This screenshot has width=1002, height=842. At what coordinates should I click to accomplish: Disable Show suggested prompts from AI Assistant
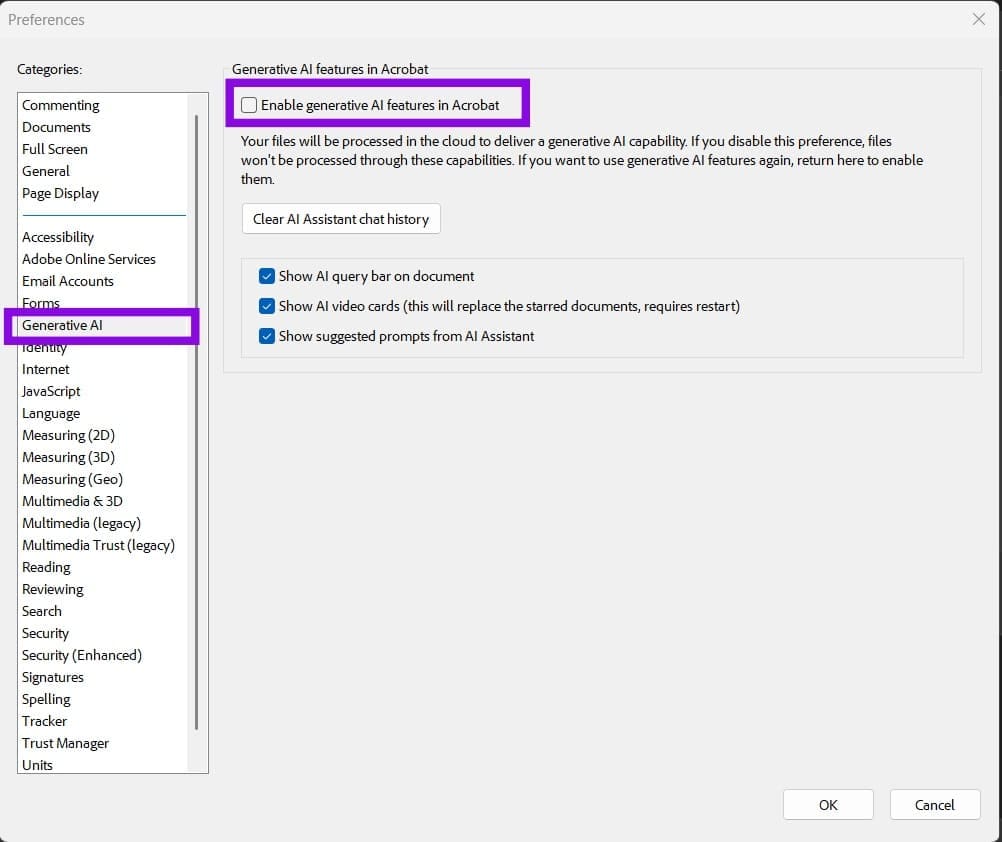click(x=266, y=336)
